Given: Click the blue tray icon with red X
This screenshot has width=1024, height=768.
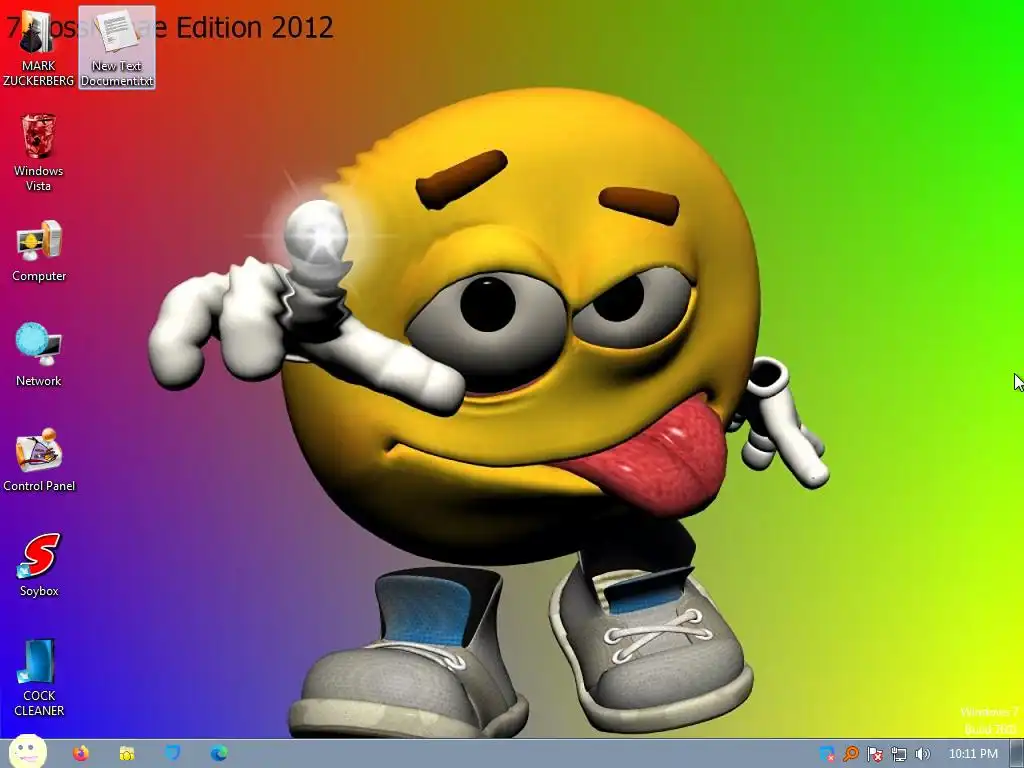Looking at the screenshot, I should (827, 754).
